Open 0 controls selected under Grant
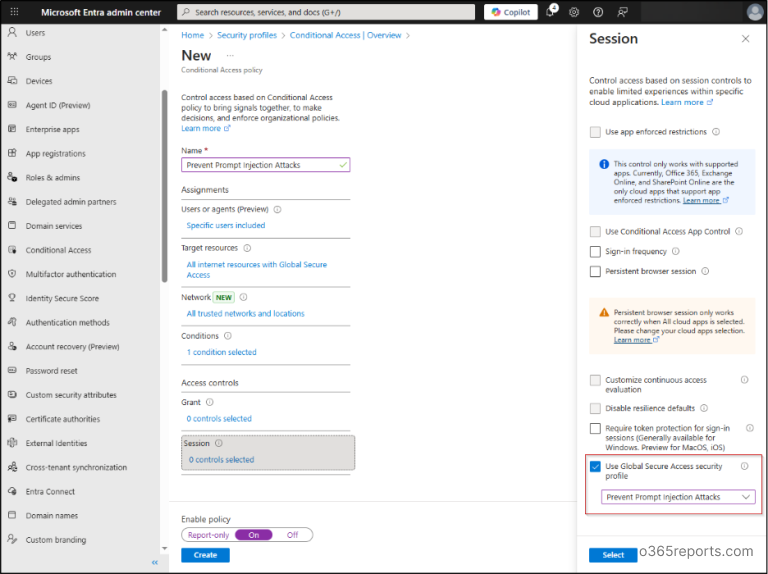768x574 pixels. coord(219,419)
